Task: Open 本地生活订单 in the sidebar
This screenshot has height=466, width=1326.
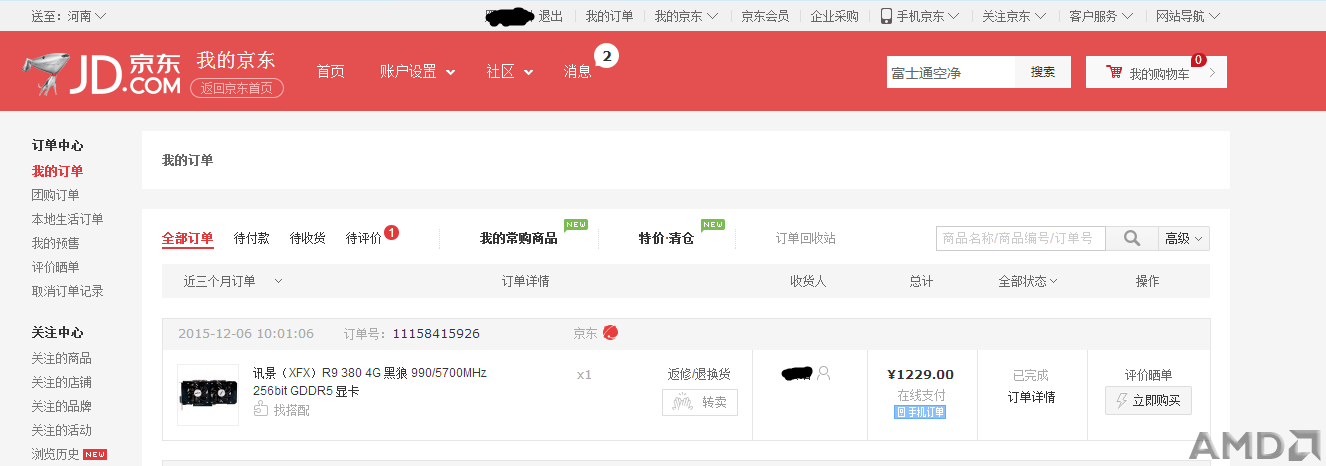Action: 67,219
